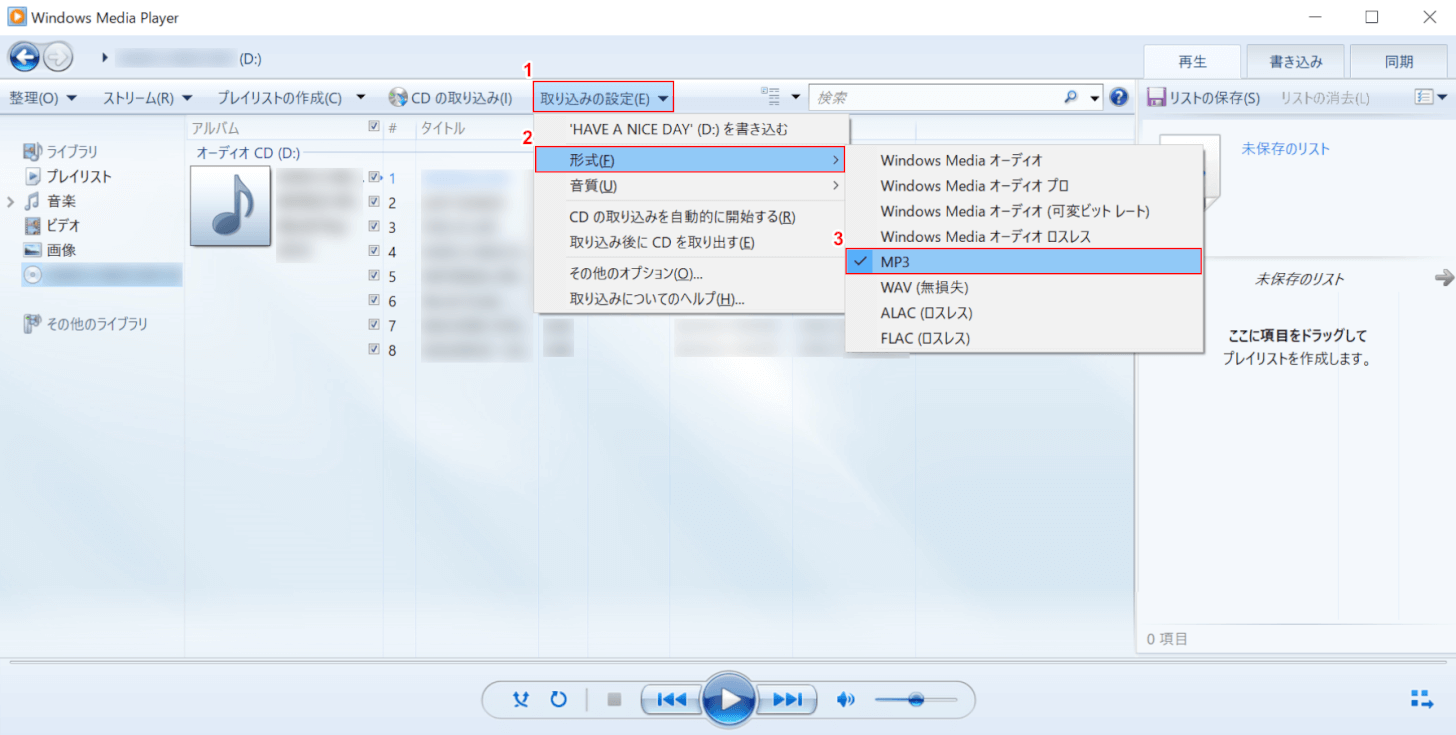Select ALAC (ロスレス) format
This screenshot has width=1456, height=735.
coord(1024,313)
